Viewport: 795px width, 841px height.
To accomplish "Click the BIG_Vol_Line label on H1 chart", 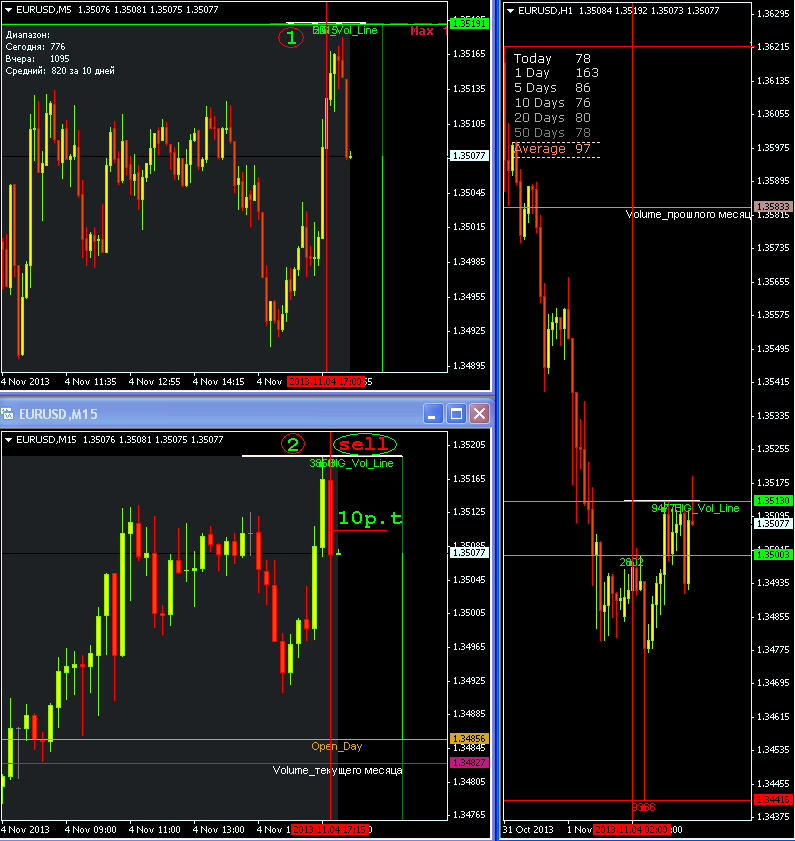I will click(x=706, y=508).
